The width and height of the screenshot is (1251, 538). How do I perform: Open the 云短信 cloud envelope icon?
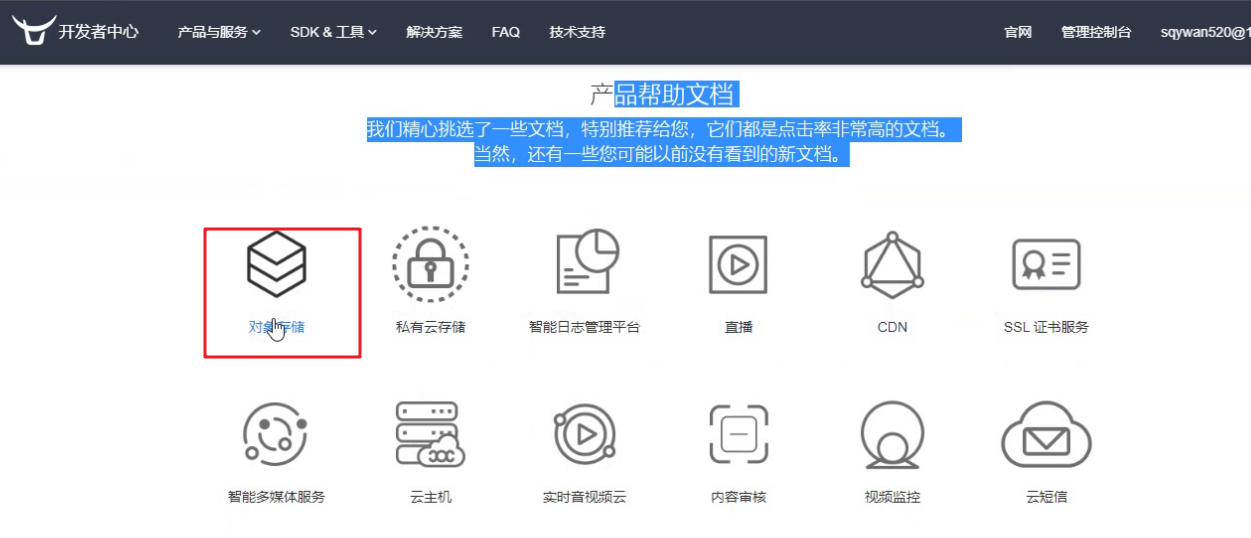point(1046,434)
